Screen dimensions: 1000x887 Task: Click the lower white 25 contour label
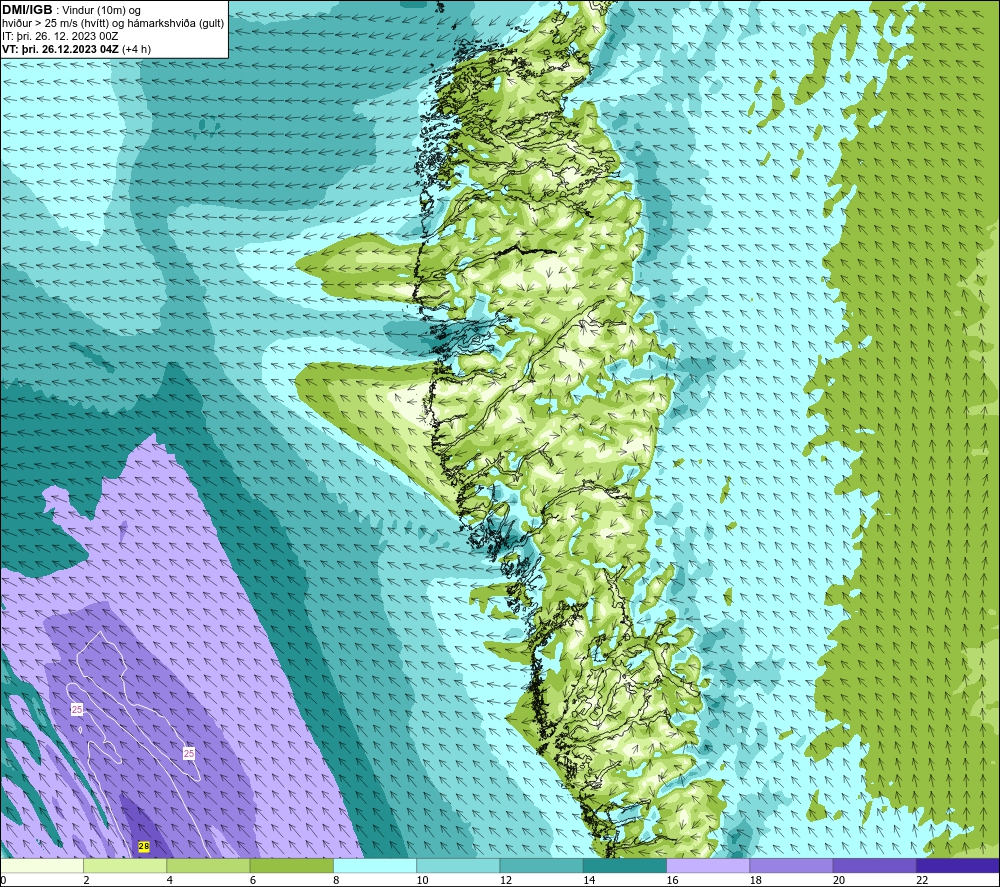click(189, 753)
